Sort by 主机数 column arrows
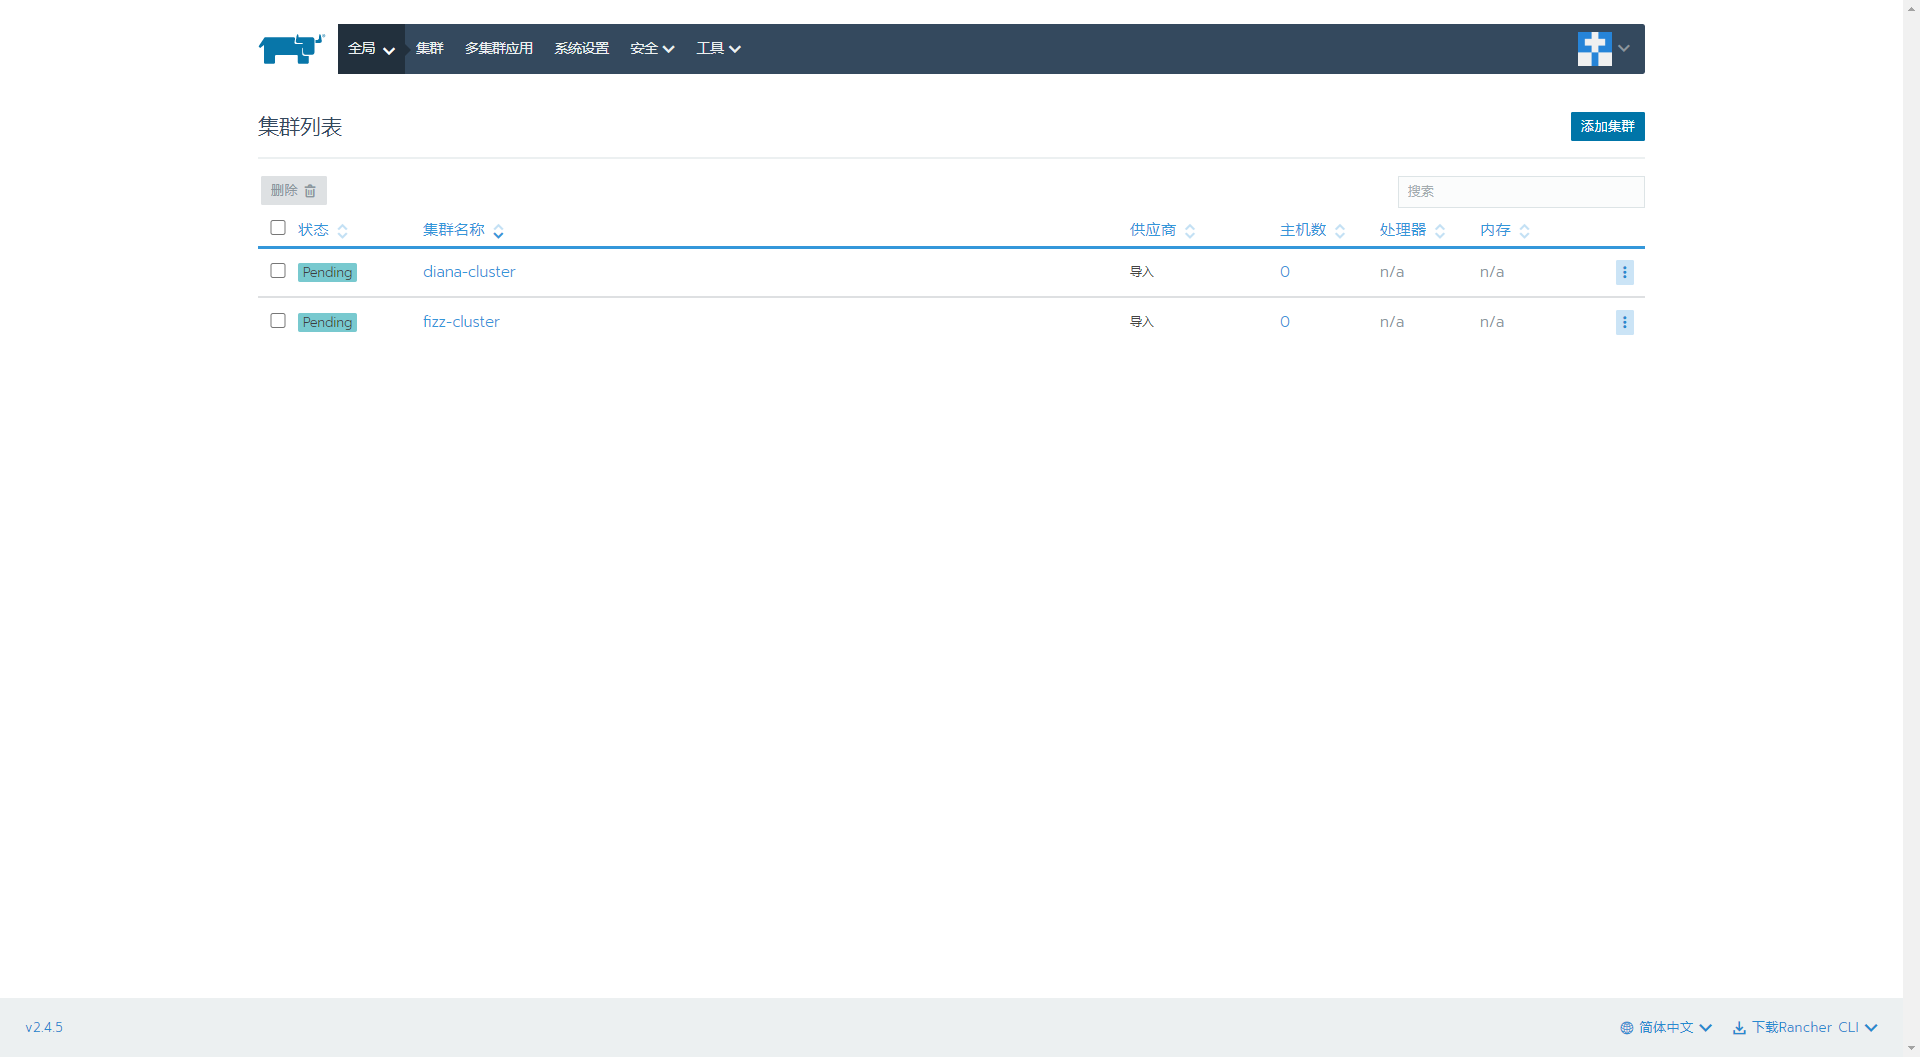 pos(1340,231)
